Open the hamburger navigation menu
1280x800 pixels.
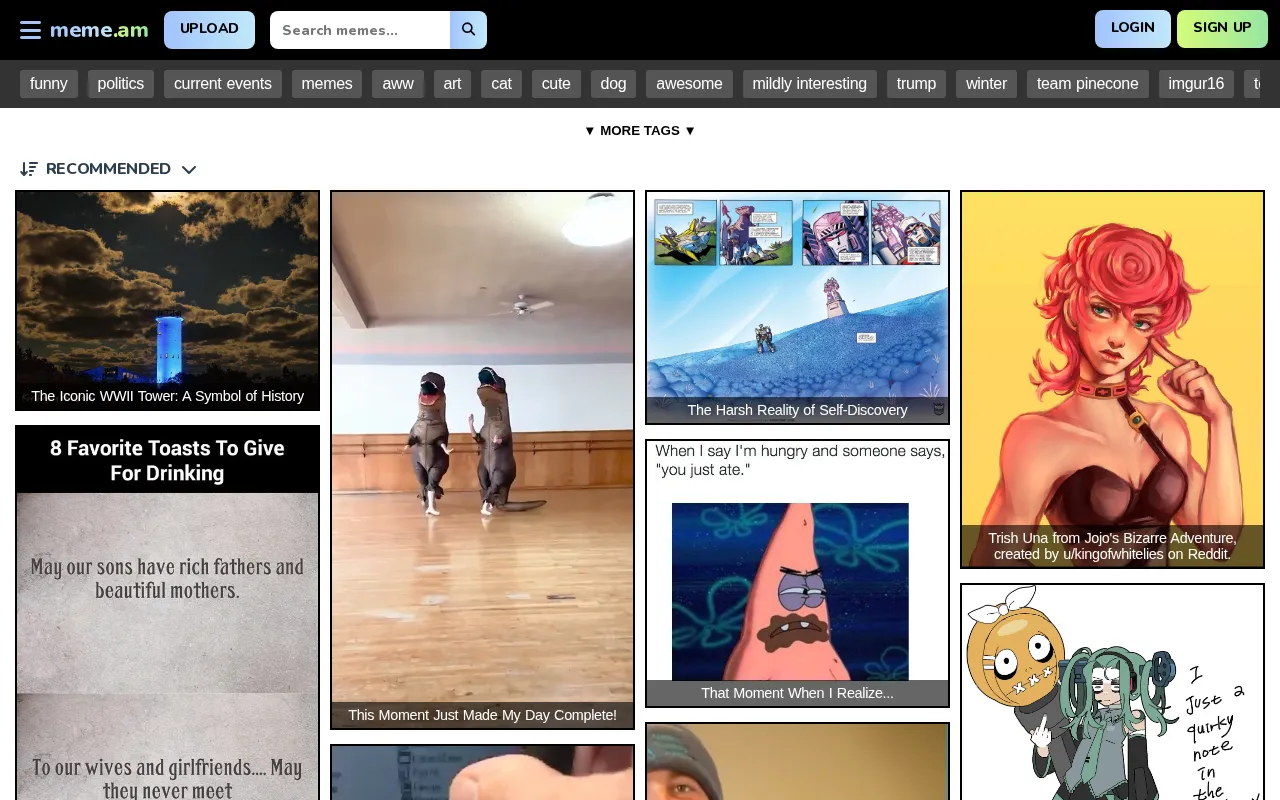pos(30,30)
